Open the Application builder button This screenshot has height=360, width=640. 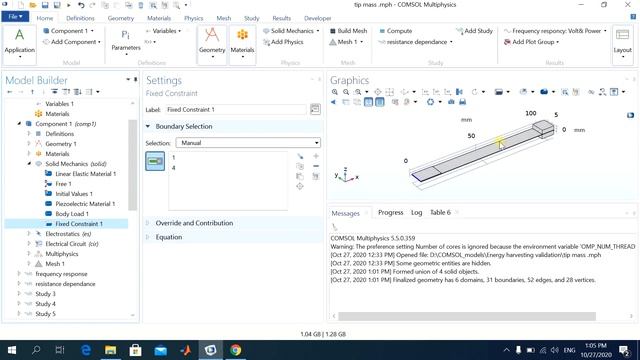click(19, 44)
